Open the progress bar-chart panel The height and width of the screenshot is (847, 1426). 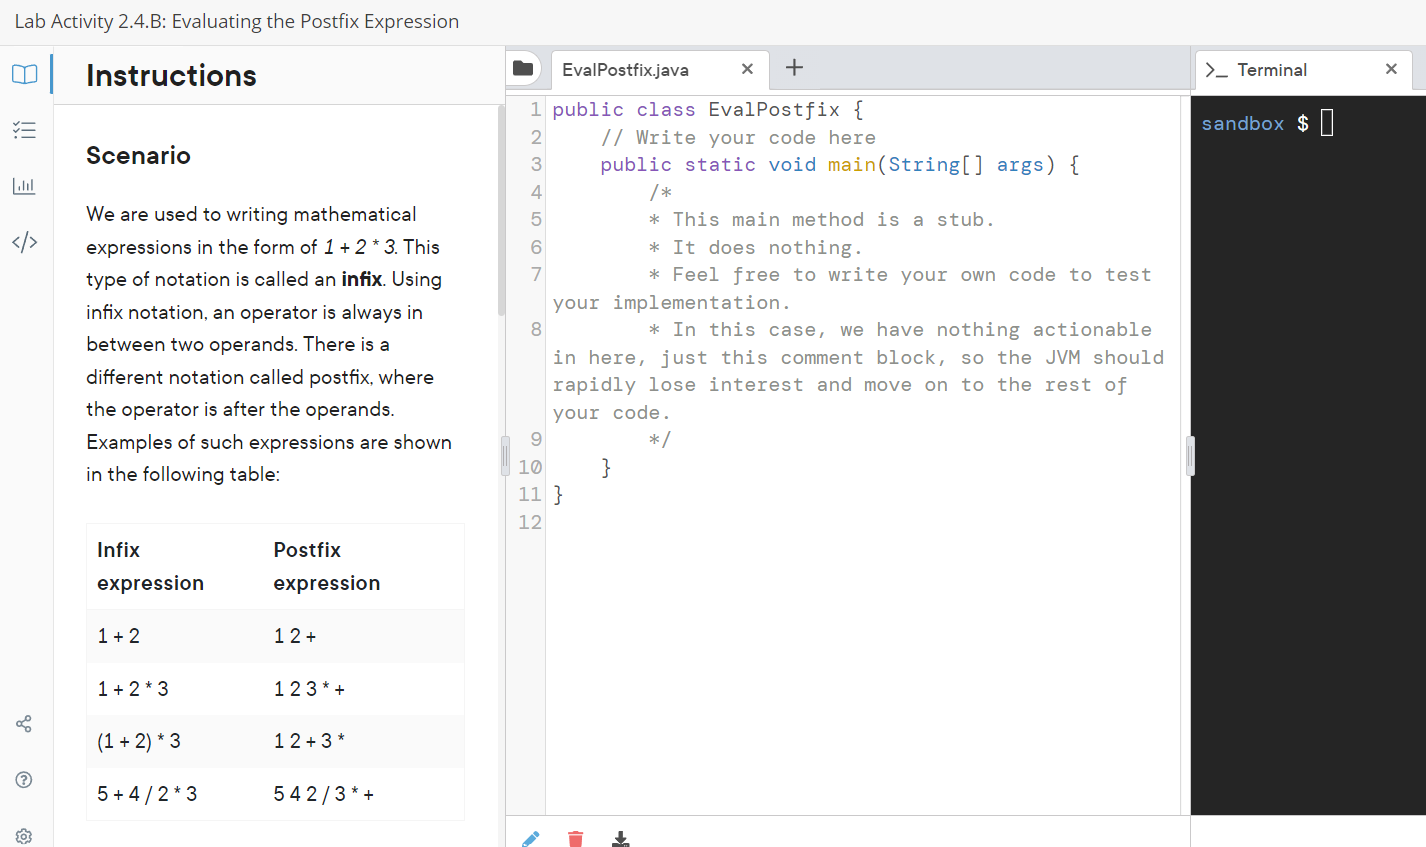tap(24, 185)
